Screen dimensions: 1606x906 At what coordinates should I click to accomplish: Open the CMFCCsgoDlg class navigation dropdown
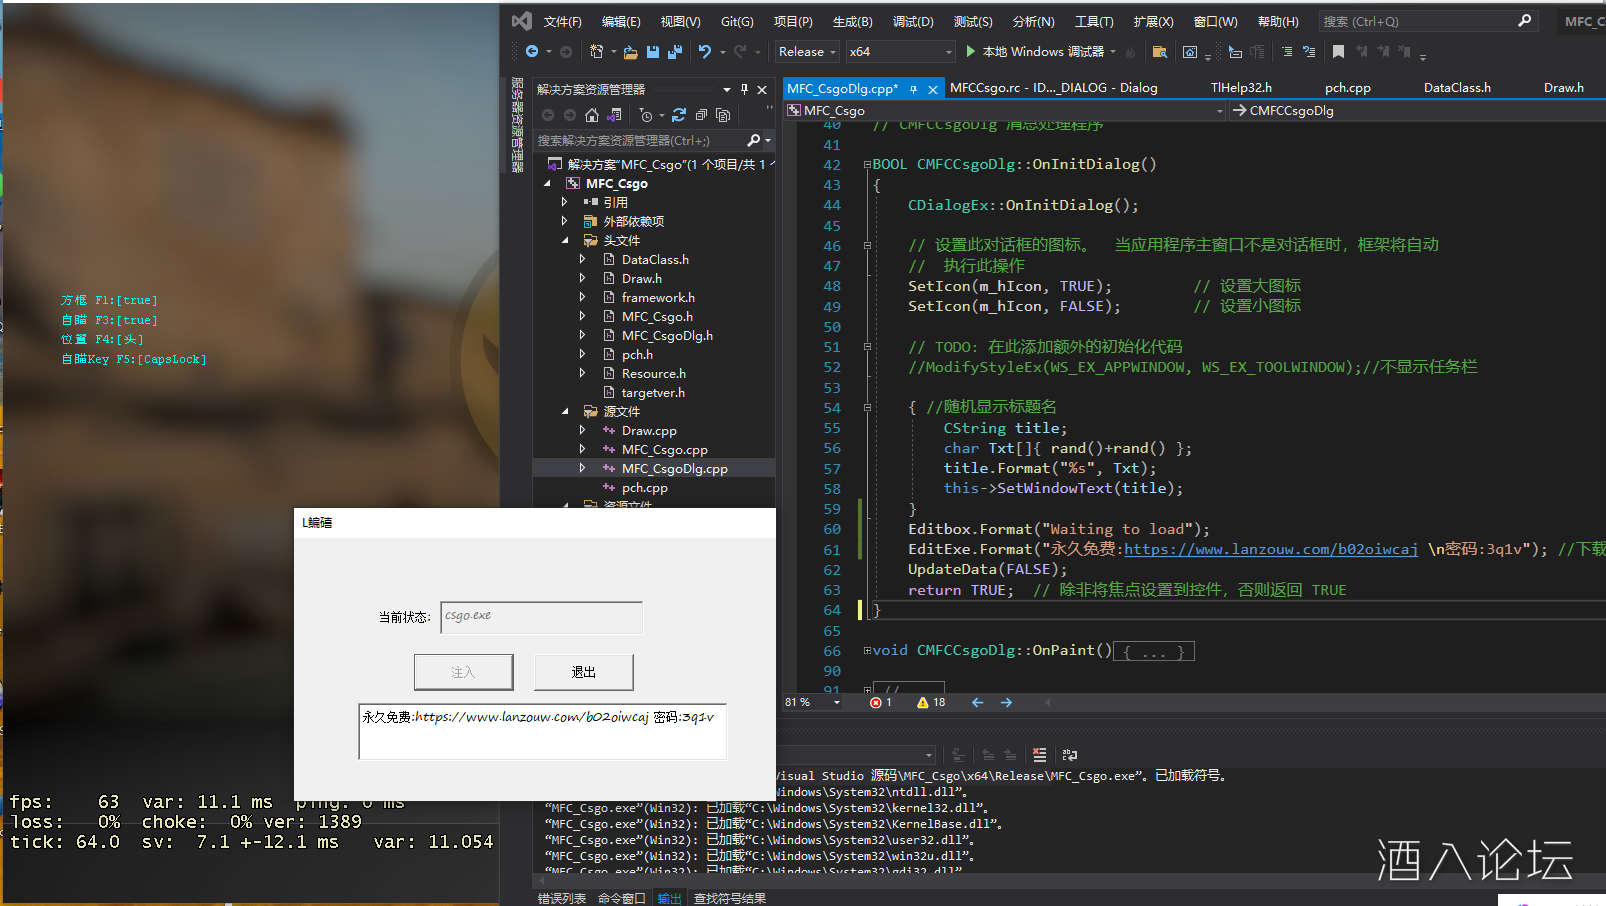point(1419,111)
